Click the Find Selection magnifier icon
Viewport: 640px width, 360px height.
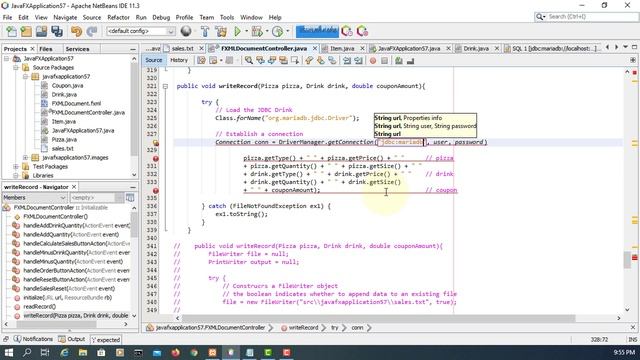[249, 61]
